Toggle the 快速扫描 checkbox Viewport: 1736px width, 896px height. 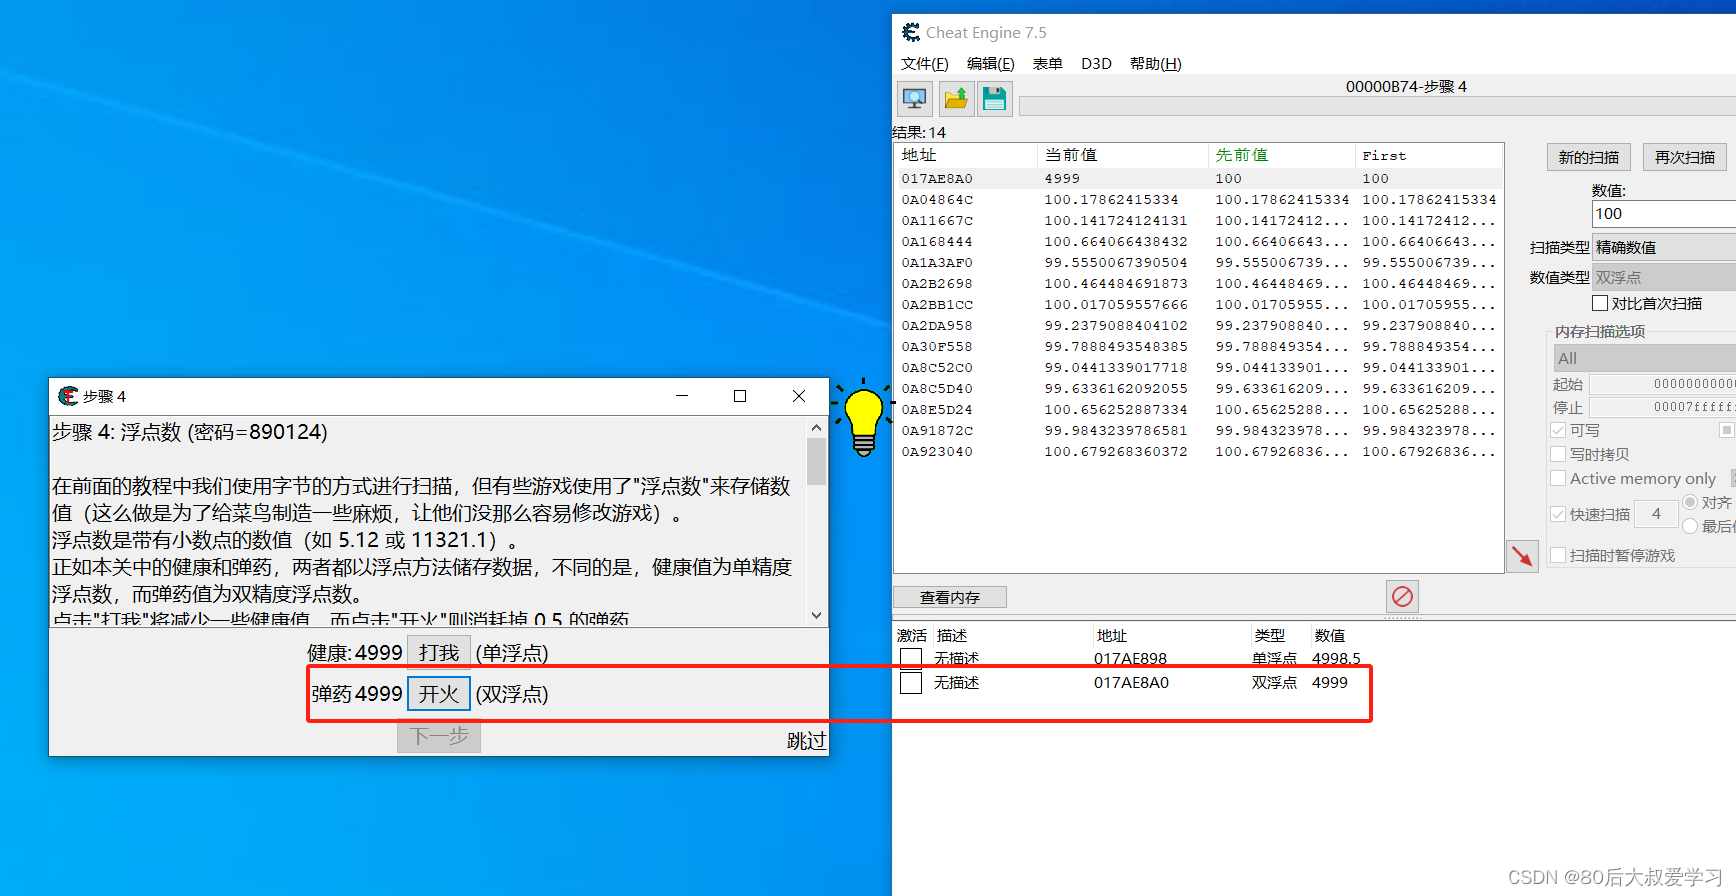(x=1558, y=514)
